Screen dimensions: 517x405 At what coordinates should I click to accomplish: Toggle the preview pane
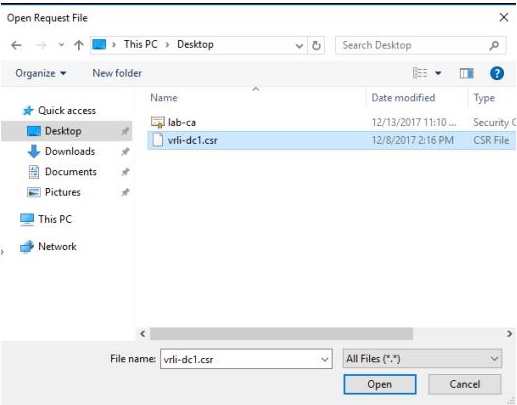466,73
